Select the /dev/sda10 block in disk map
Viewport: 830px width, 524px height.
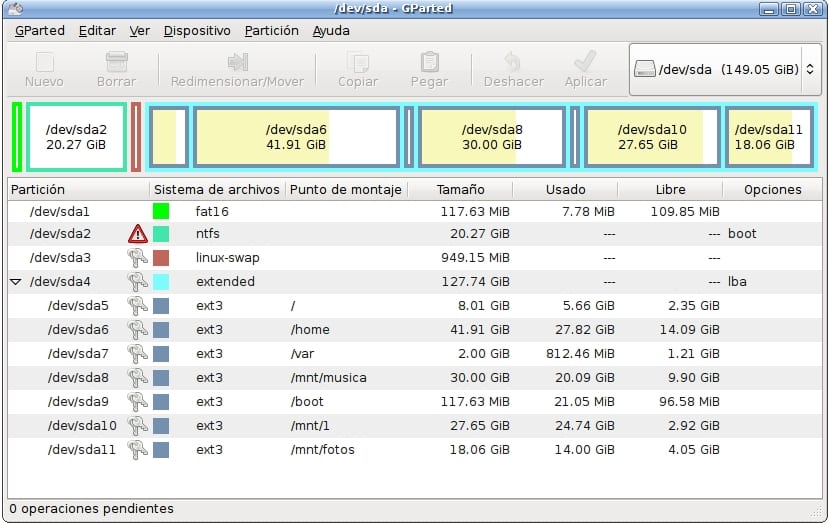pyautogui.click(x=652, y=137)
